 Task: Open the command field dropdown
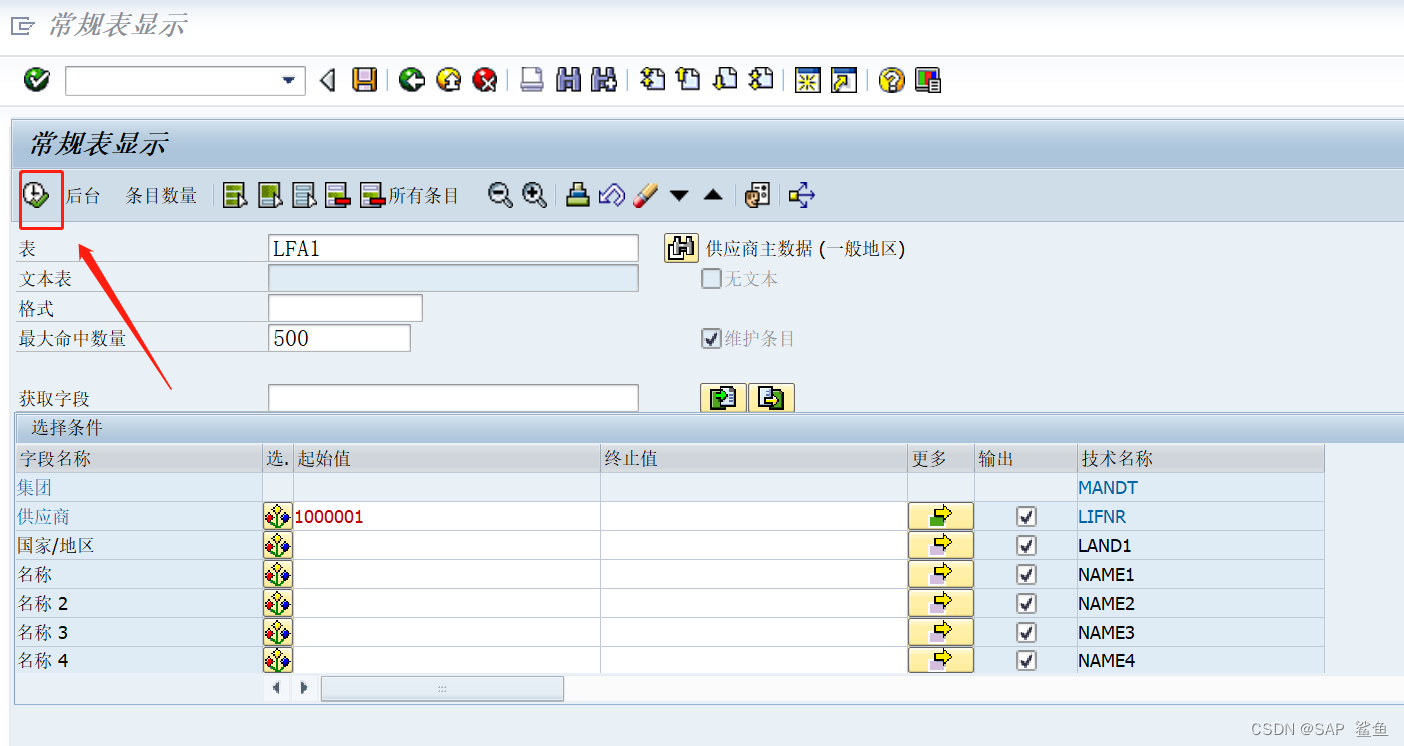point(289,80)
